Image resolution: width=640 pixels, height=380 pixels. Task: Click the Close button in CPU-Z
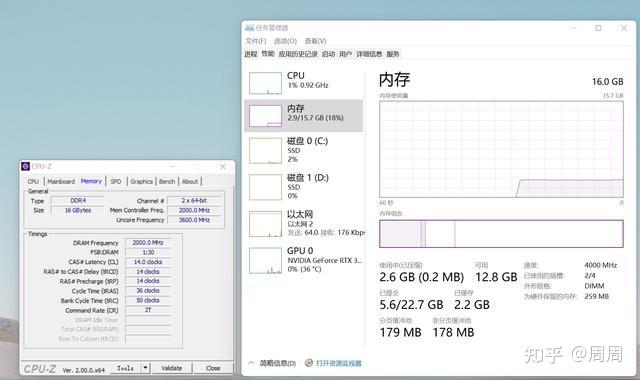[x=213, y=368]
